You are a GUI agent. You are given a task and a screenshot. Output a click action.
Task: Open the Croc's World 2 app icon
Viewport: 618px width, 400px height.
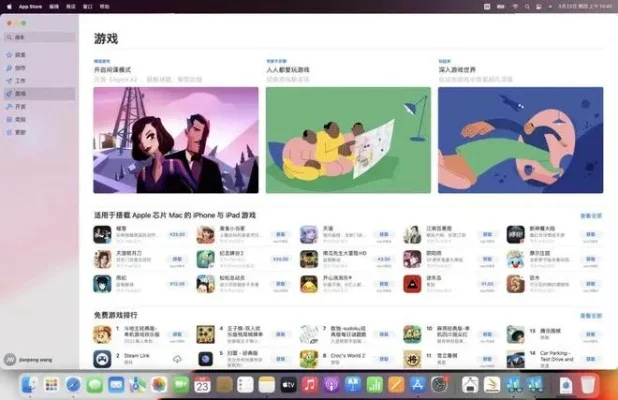click(x=309, y=359)
